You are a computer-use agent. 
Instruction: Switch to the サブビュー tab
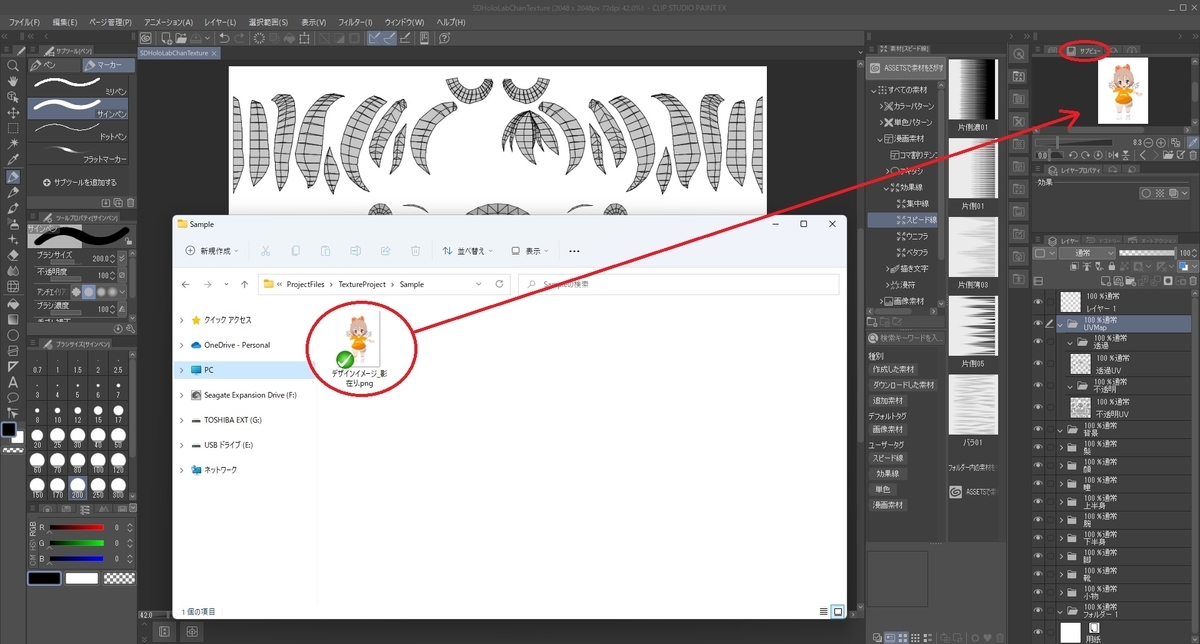coord(1088,50)
